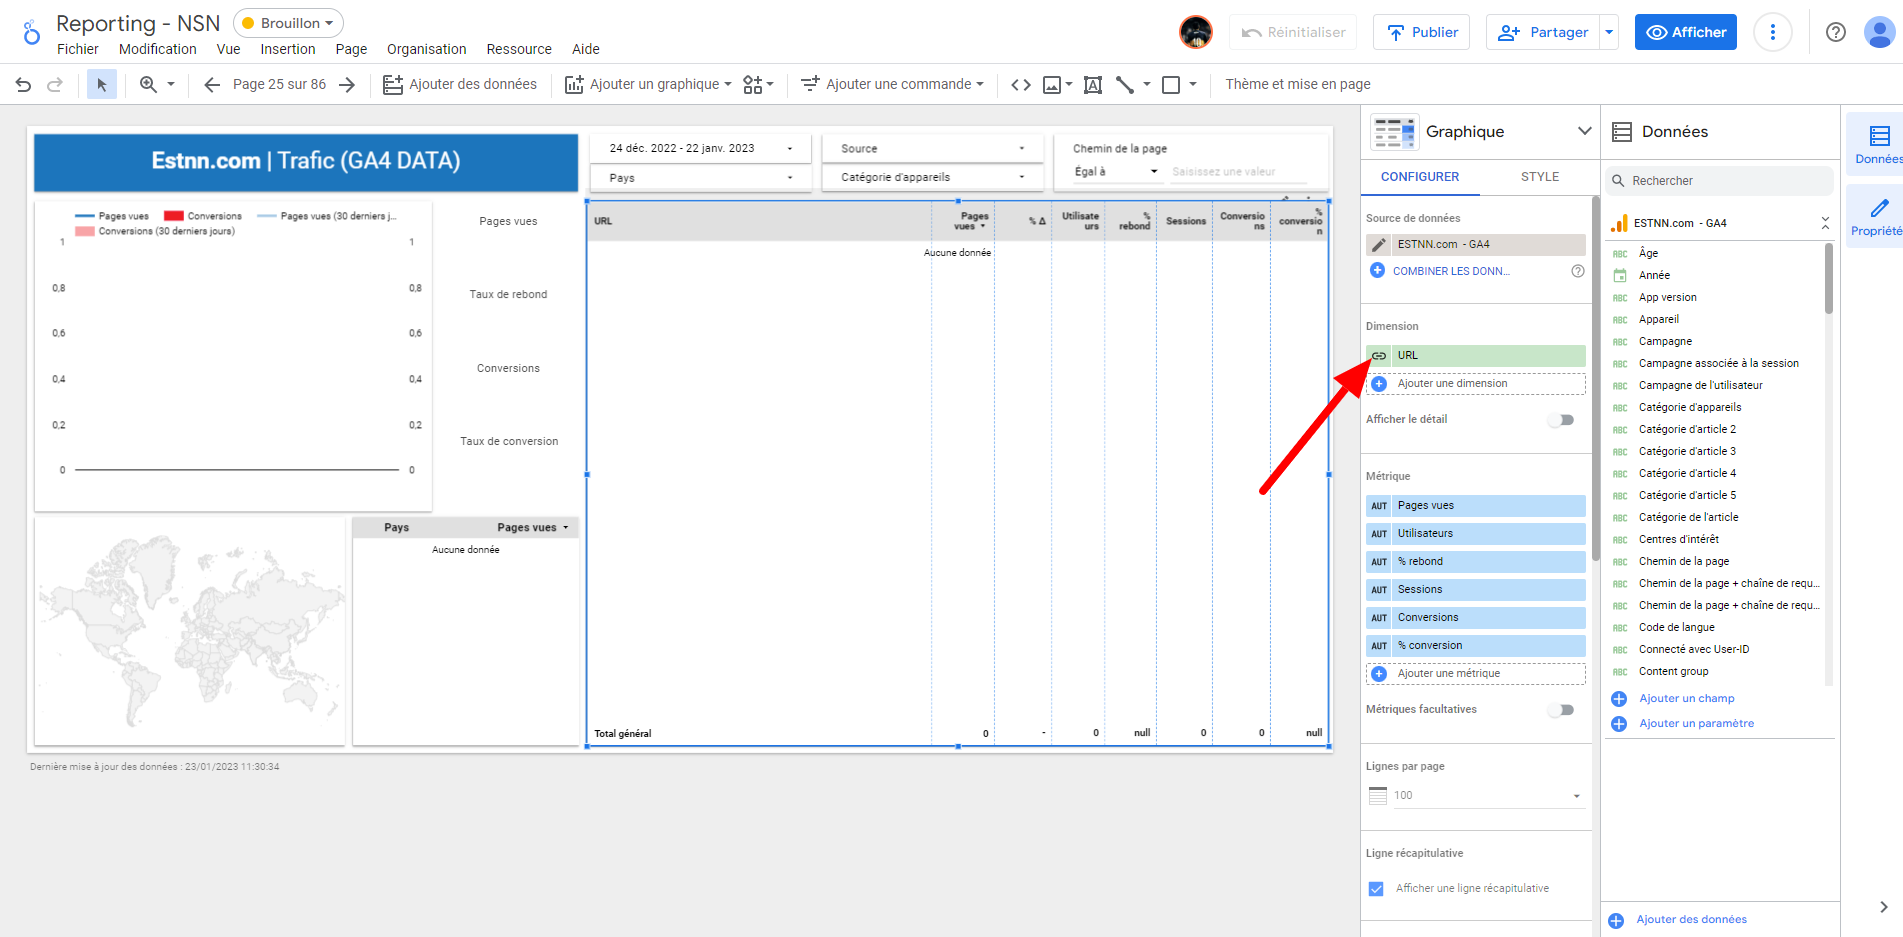This screenshot has height=937, width=1903.
Task: Switch to the STYLE tab
Action: coord(1539,177)
